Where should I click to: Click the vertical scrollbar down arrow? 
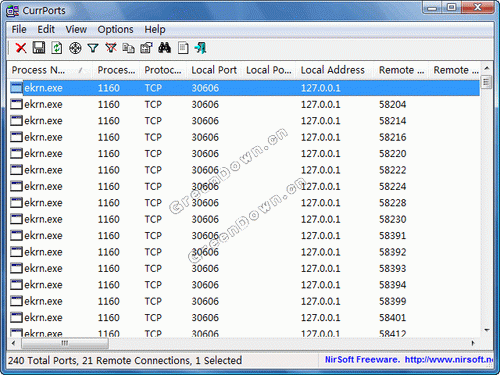tap(487, 330)
